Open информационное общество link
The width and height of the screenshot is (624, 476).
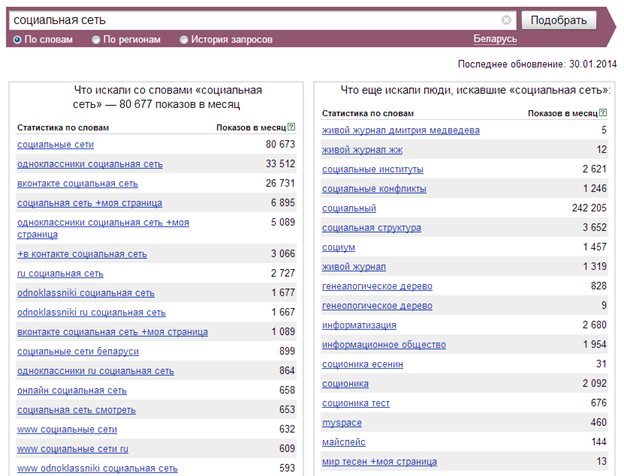click(x=384, y=345)
